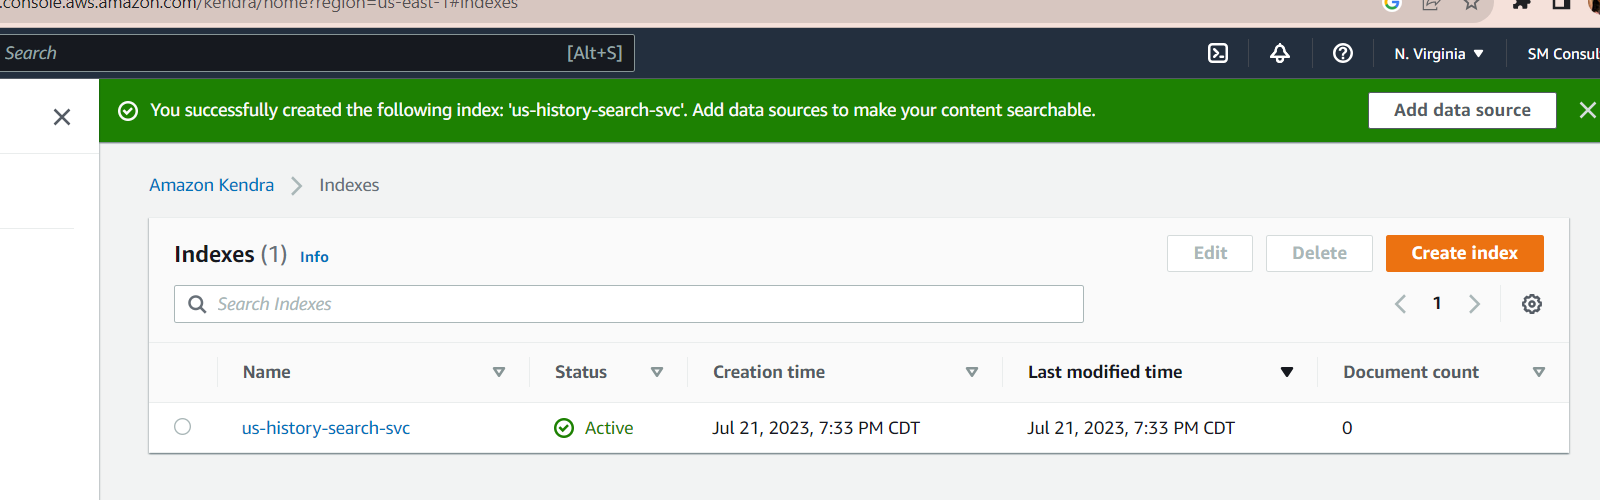Click the Document count column header
The image size is (1600, 500).
[x=1411, y=372]
